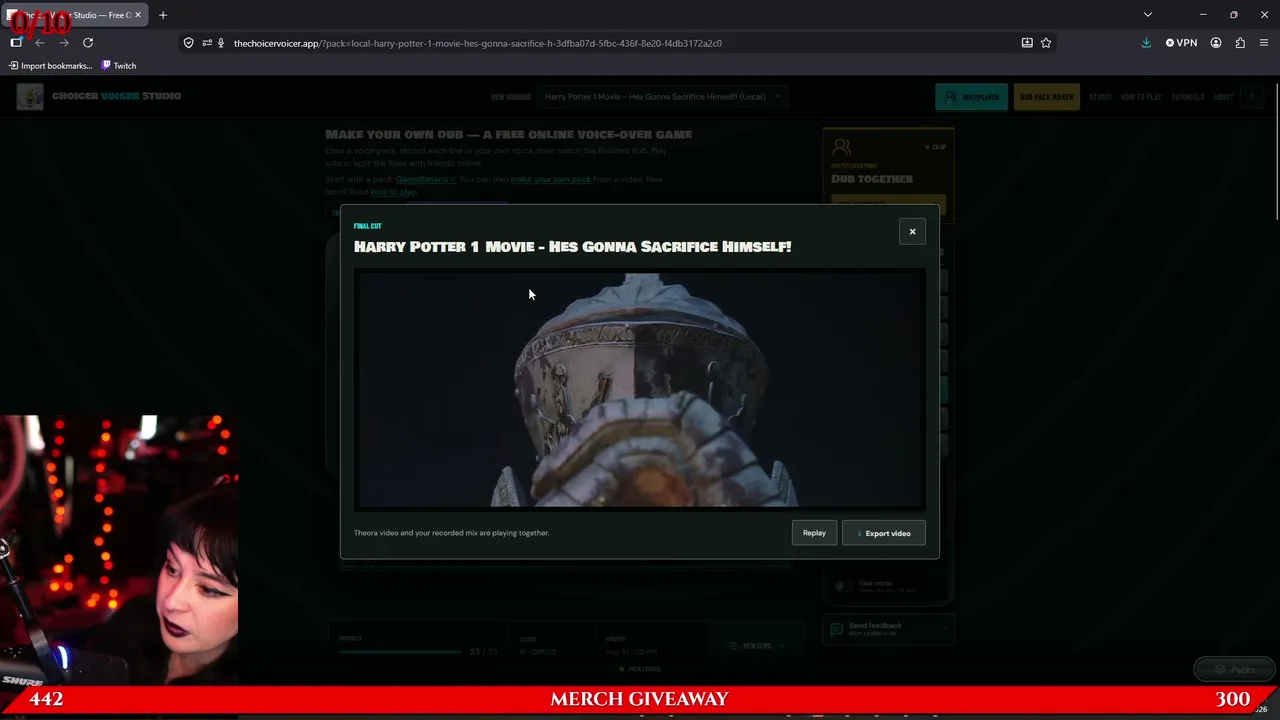The image size is (1280, 720).
Task: Click the final cut video preview
Action: pos(640,389)
